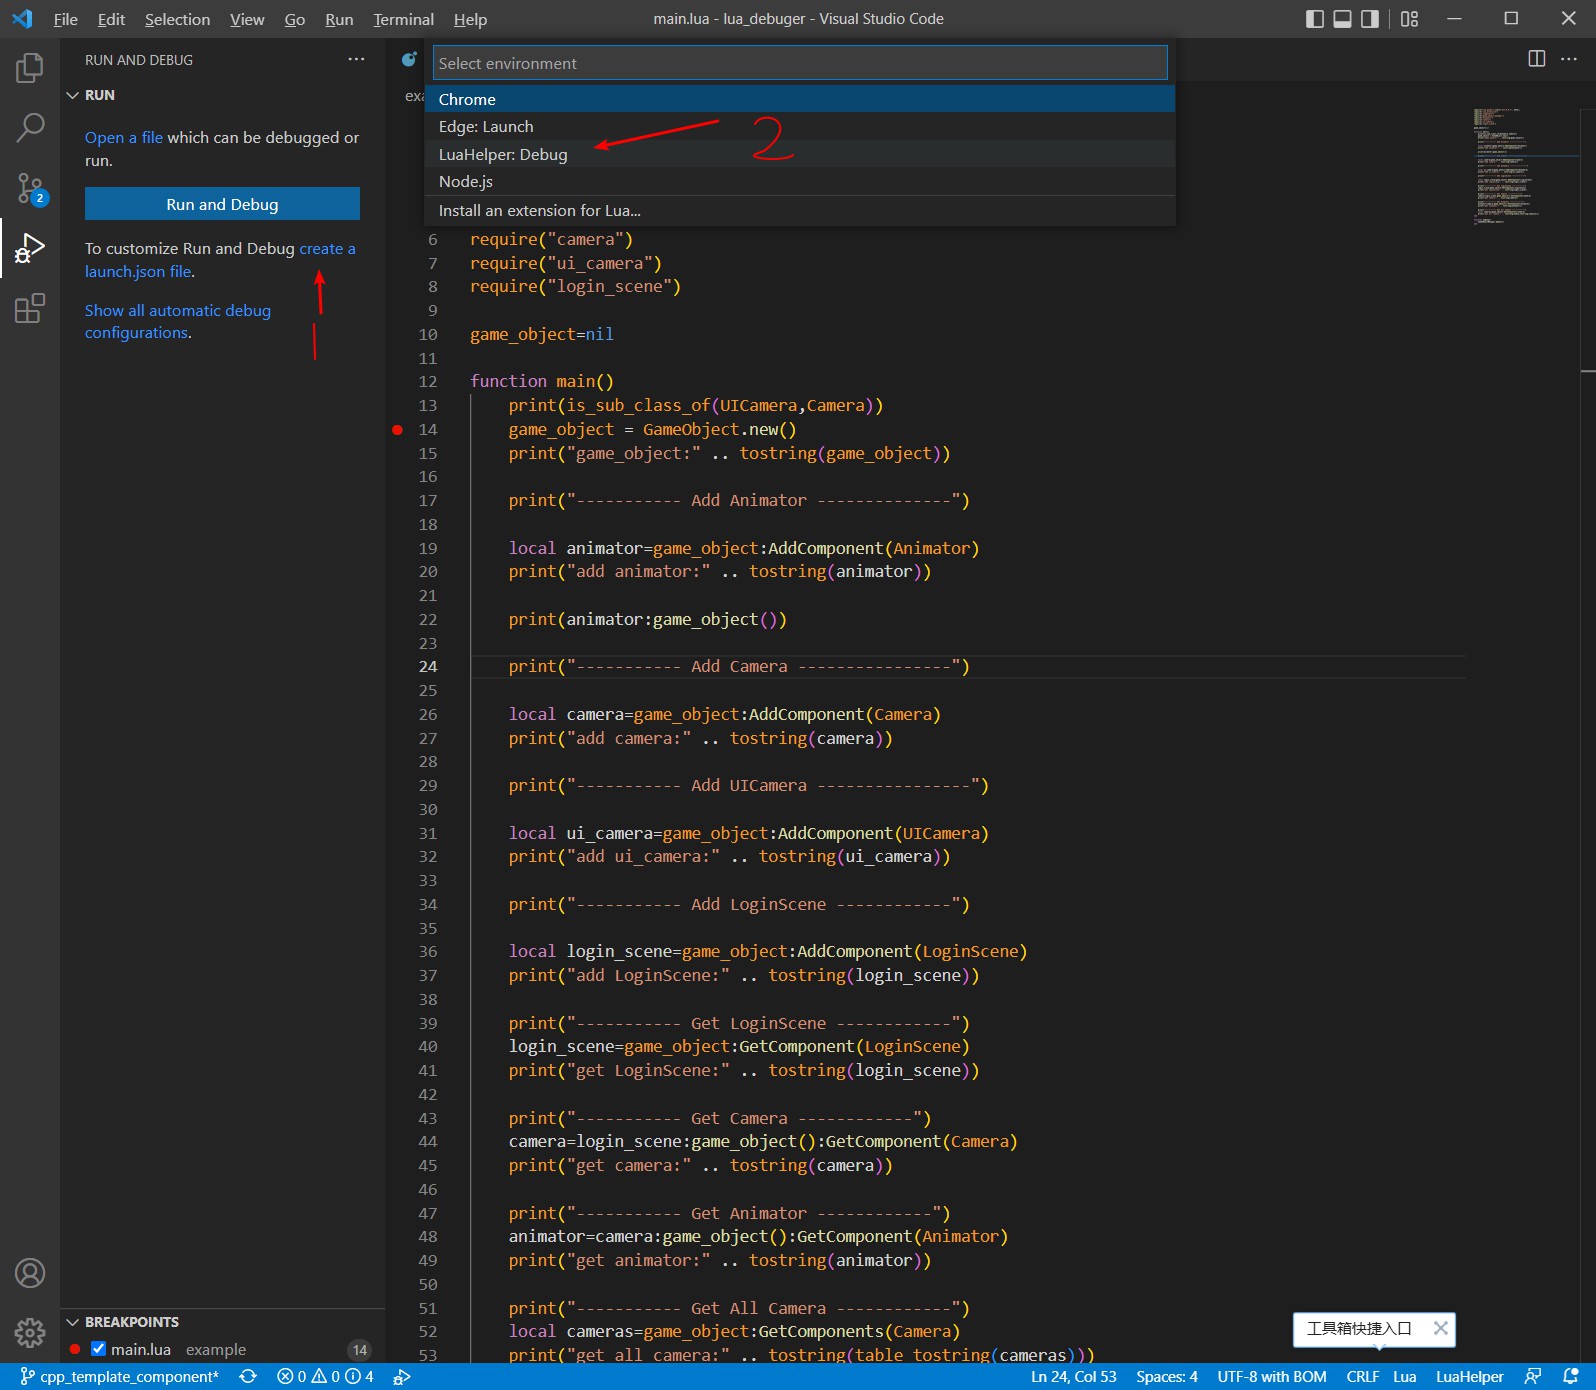Select Edge: Launch environment option
1596x1390 pixels.
(800, 127)
